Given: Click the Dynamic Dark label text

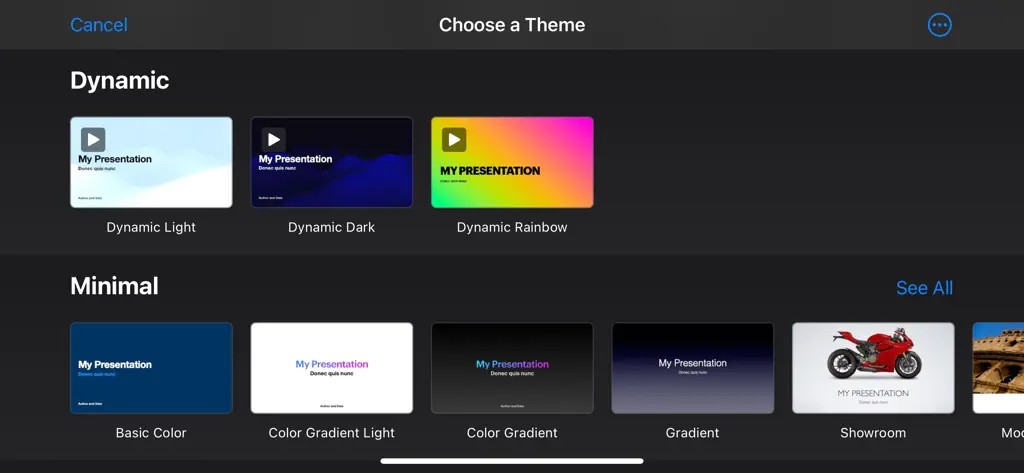Looking at the screenshot, I should 331,227.
